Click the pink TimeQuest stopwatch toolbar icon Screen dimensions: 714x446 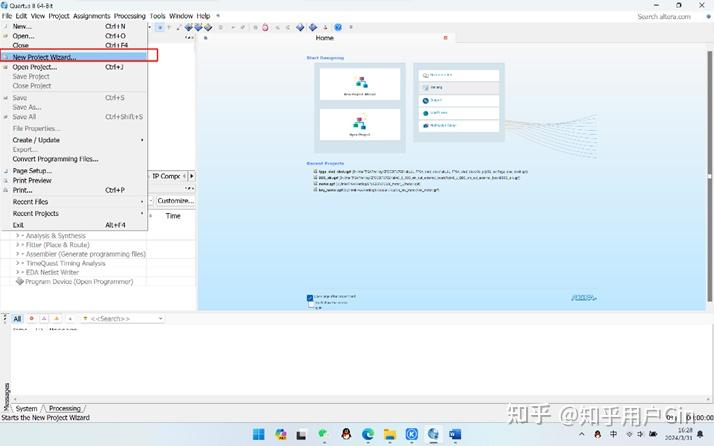[x=265, y=27]
